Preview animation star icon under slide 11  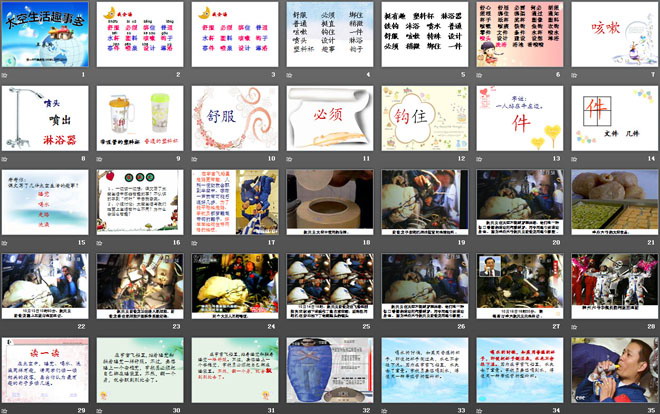click(x=290, y=159)
